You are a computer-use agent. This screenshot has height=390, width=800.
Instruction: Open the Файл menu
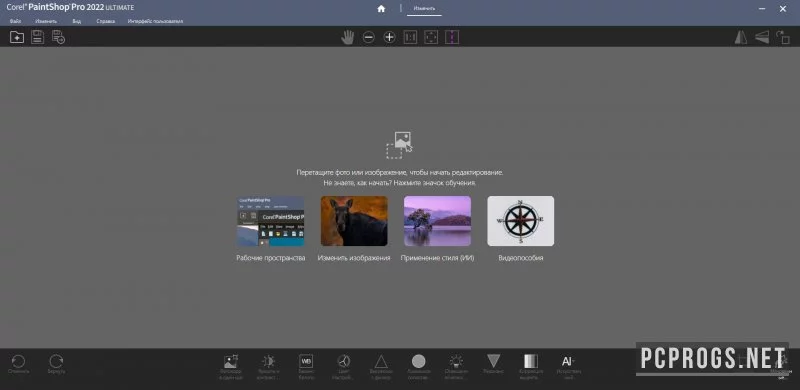click(15, 21)
